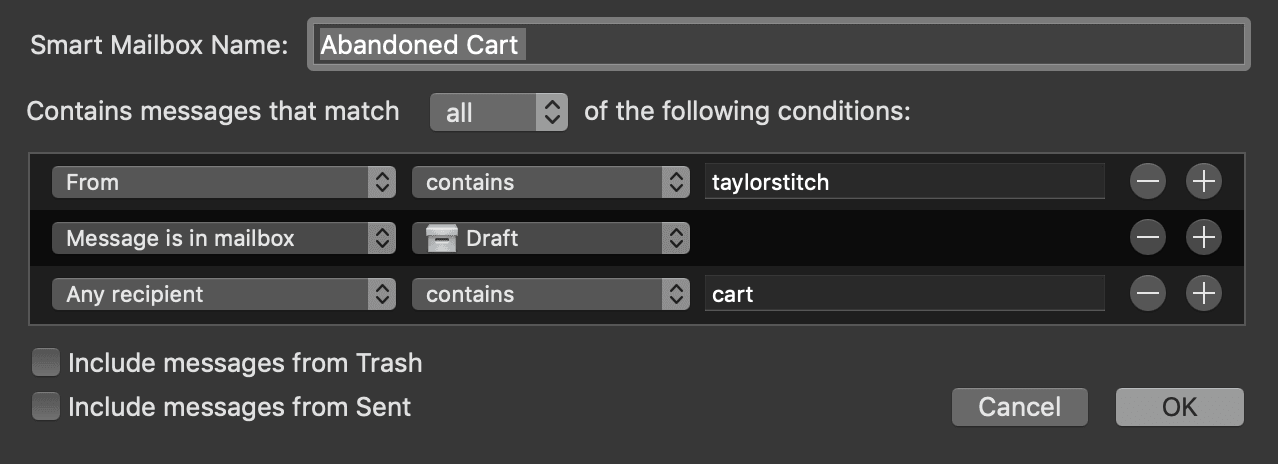Add condition after the Any recipient row
1278x464 pixels.
[1204, 293]
